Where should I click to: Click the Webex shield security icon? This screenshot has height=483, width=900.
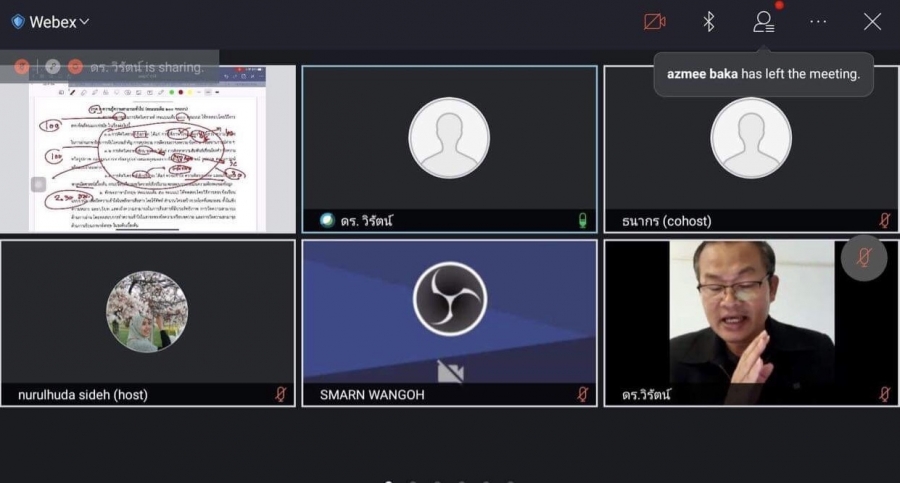click(17, 22)
